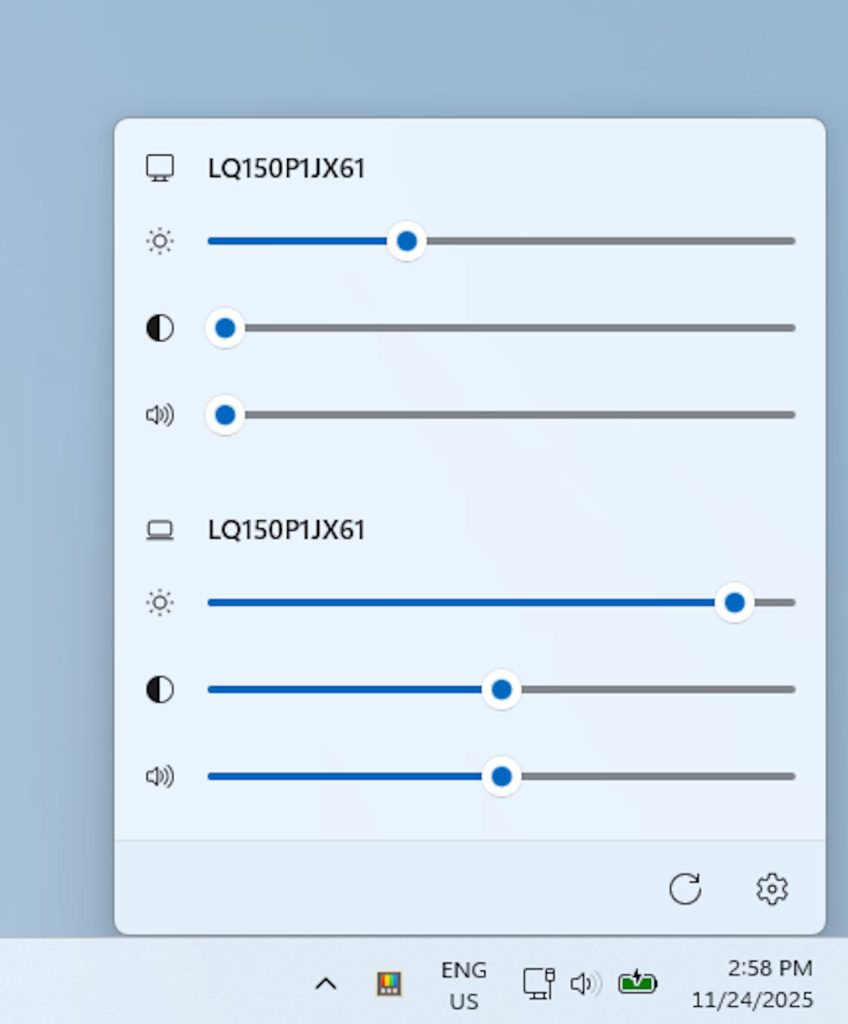The height and width of the screenshot is (1024, 848).
Task: Open the network icon in system tray
Action: click(x=538, y=984)
